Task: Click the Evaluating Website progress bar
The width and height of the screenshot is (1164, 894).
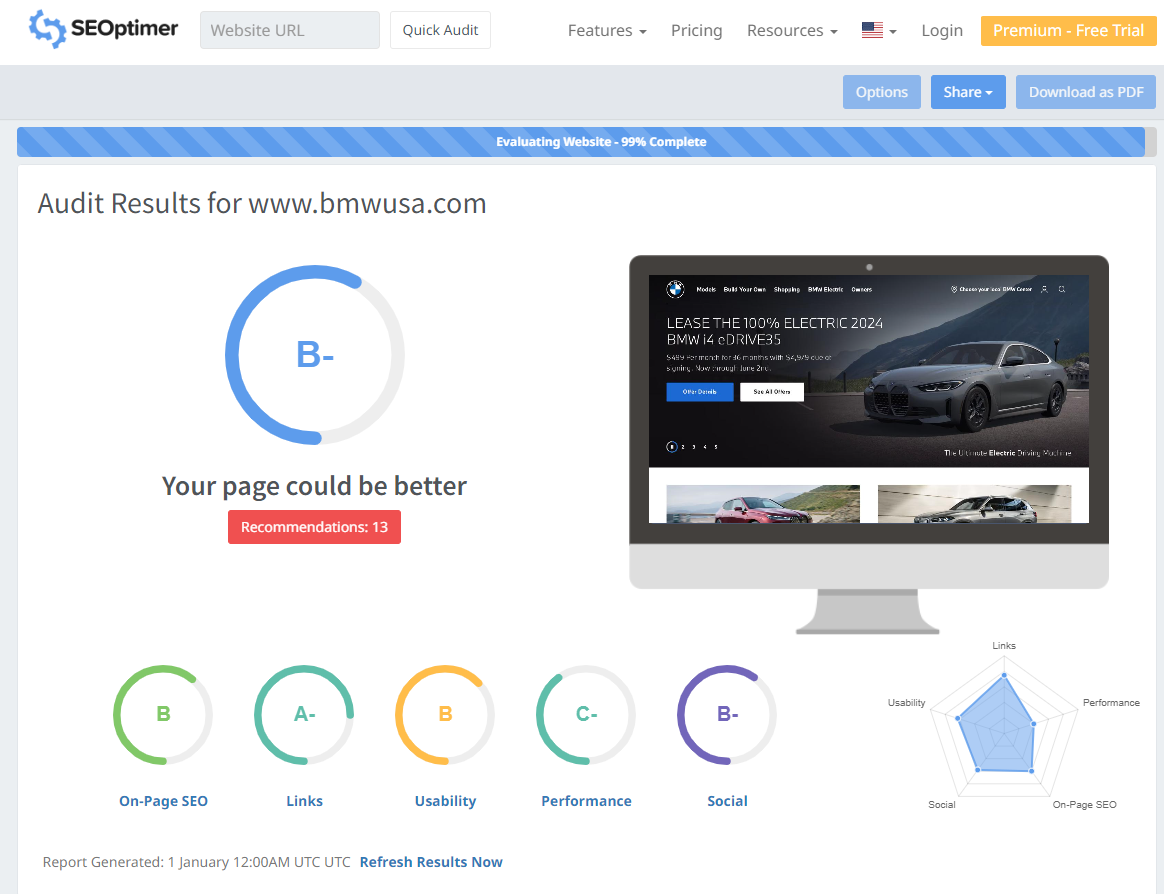Action: click(x=586, y=142)
